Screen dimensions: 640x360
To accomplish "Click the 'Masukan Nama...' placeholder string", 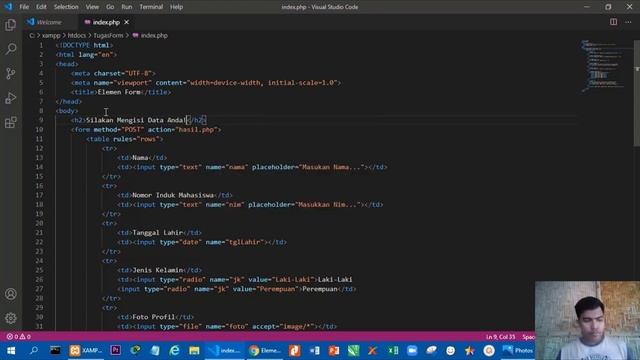I will tap(331, 167).
